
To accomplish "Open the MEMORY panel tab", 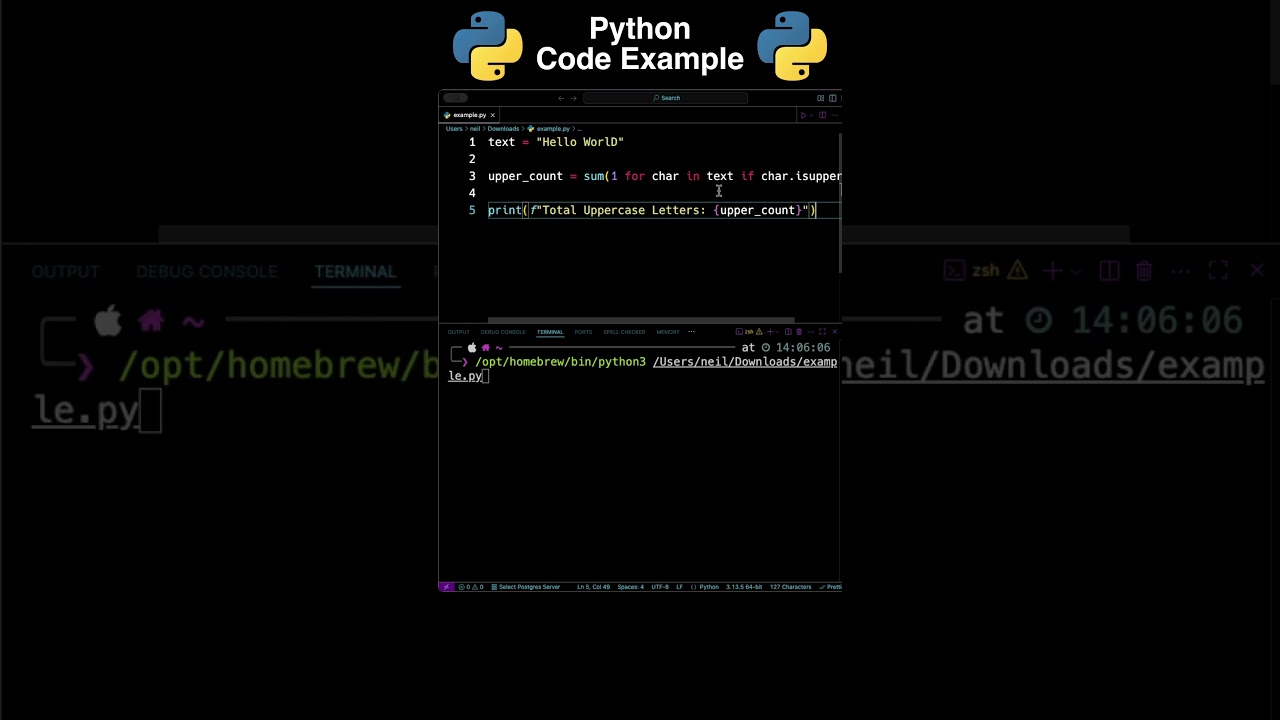I will [668, 332].
